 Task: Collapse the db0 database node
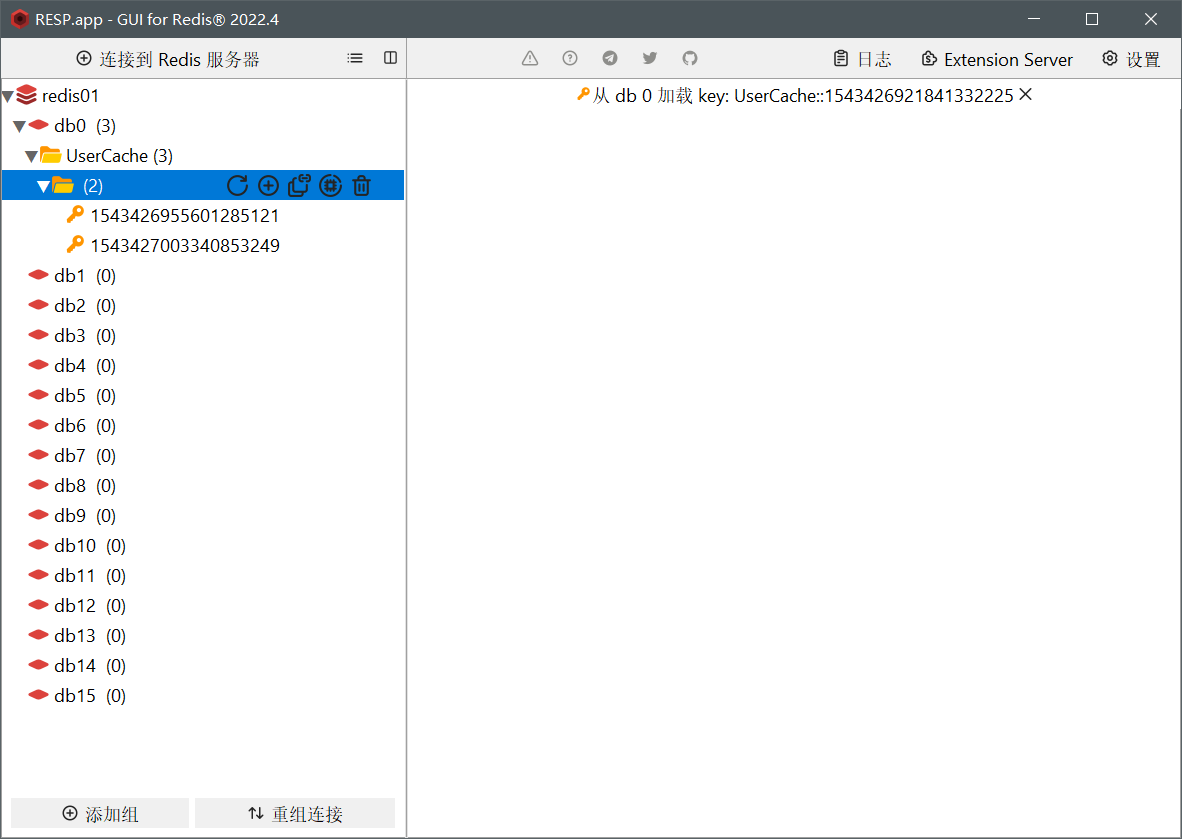[x=20, y=127]
